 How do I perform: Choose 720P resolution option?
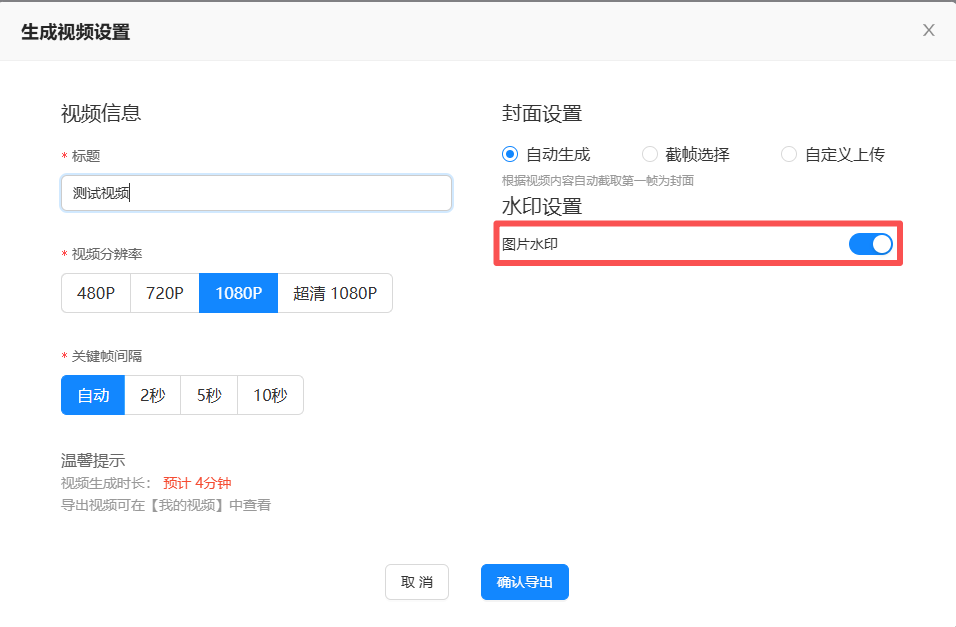click(165, 293)
